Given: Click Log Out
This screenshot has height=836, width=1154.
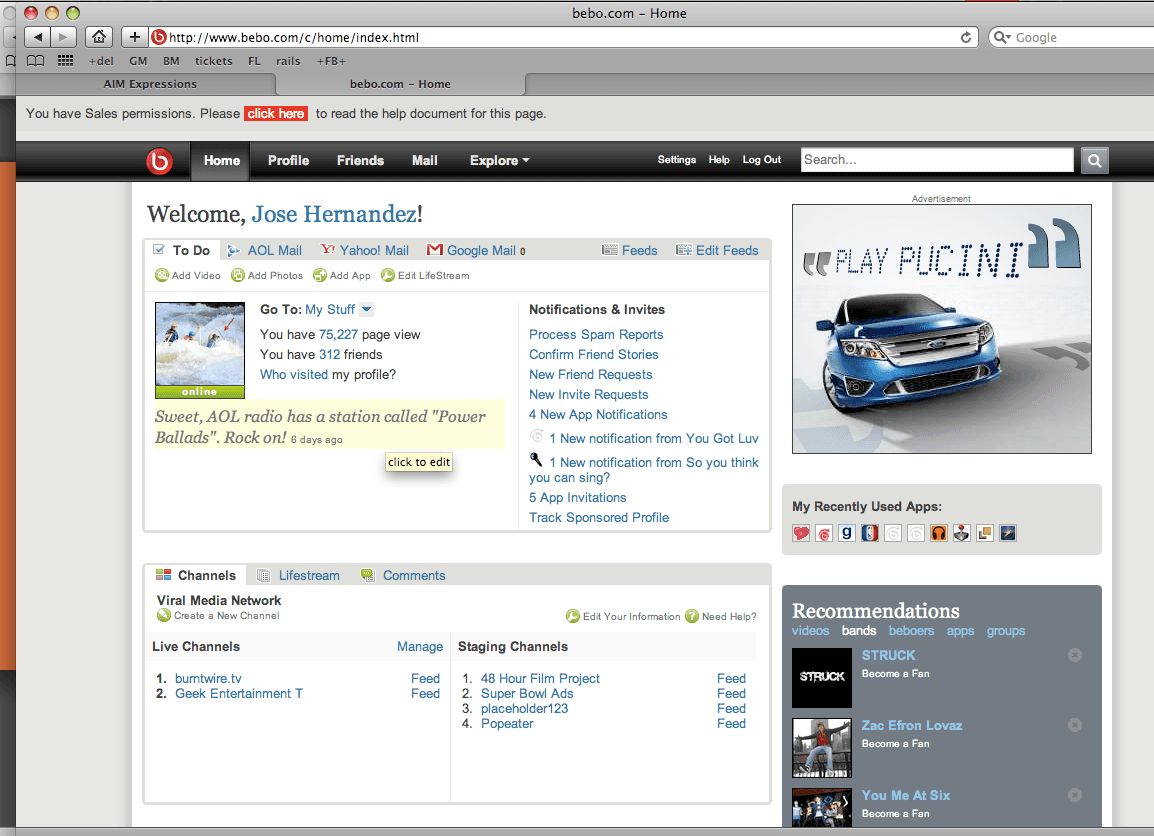Looking at the screenshot, I should [762, 160].
